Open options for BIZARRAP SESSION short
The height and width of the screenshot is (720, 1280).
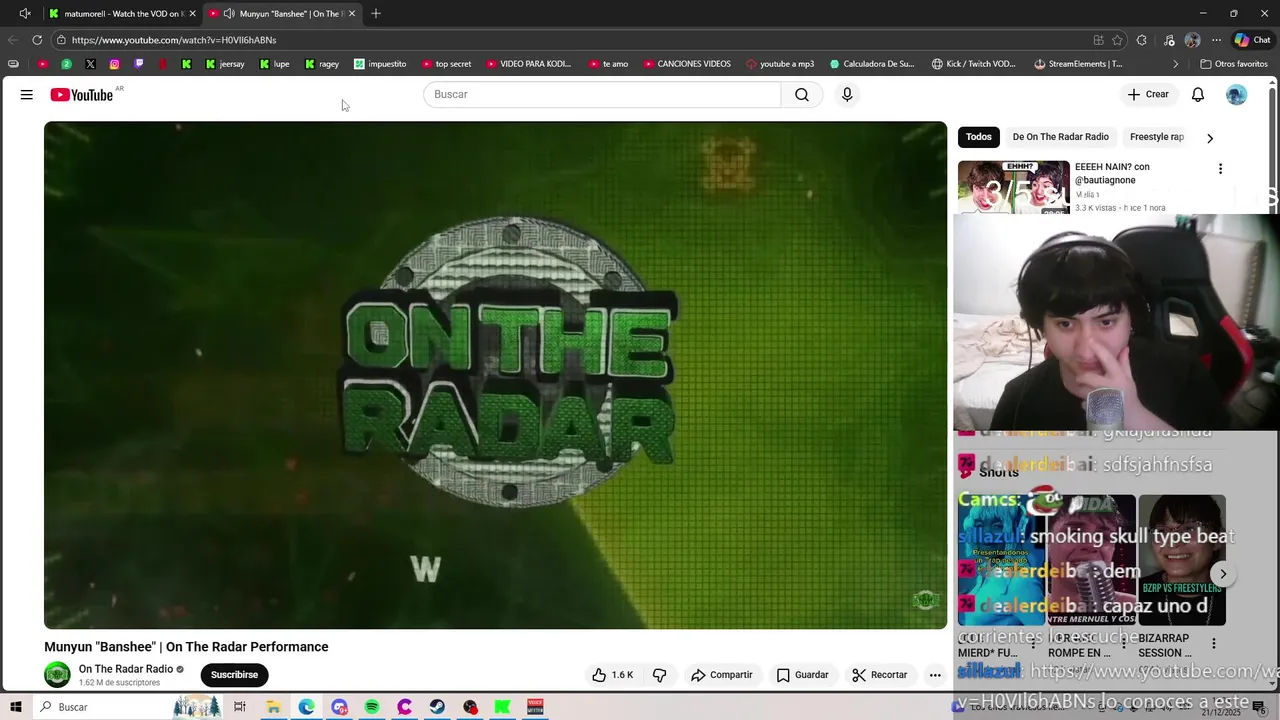[x=1214, y=644]
